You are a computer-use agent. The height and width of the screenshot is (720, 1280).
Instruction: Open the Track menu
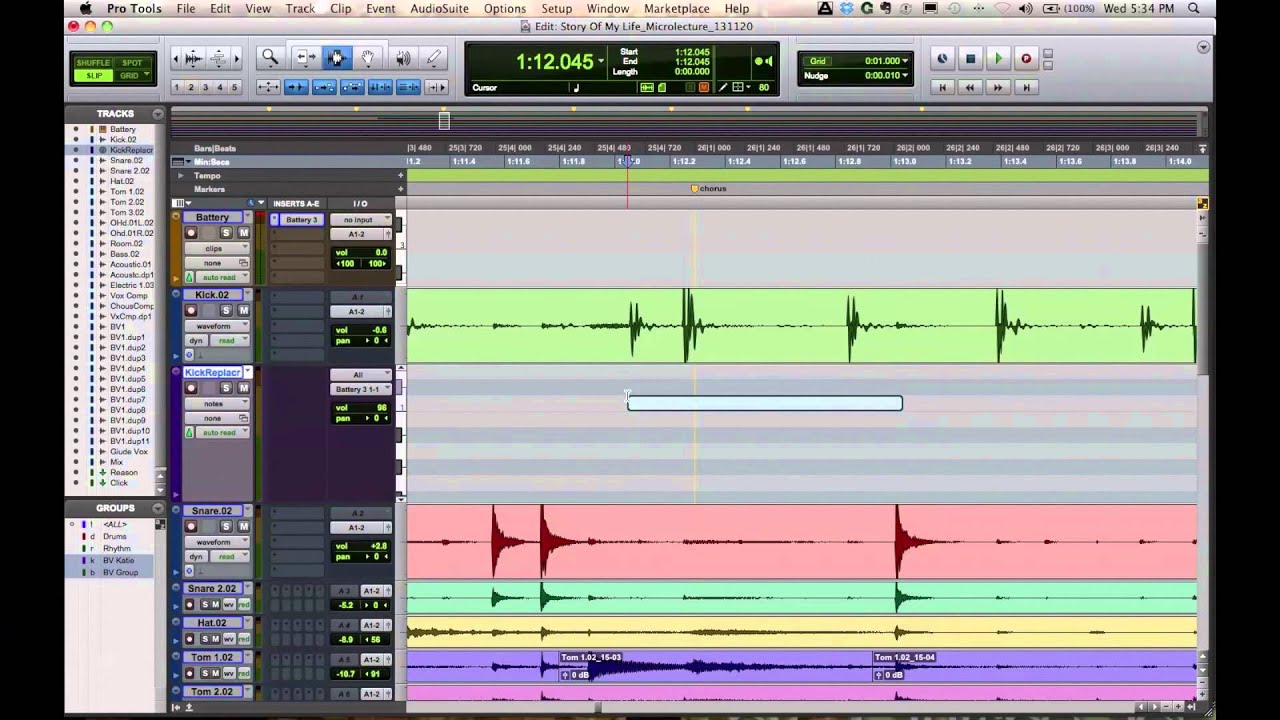point(300,8)
